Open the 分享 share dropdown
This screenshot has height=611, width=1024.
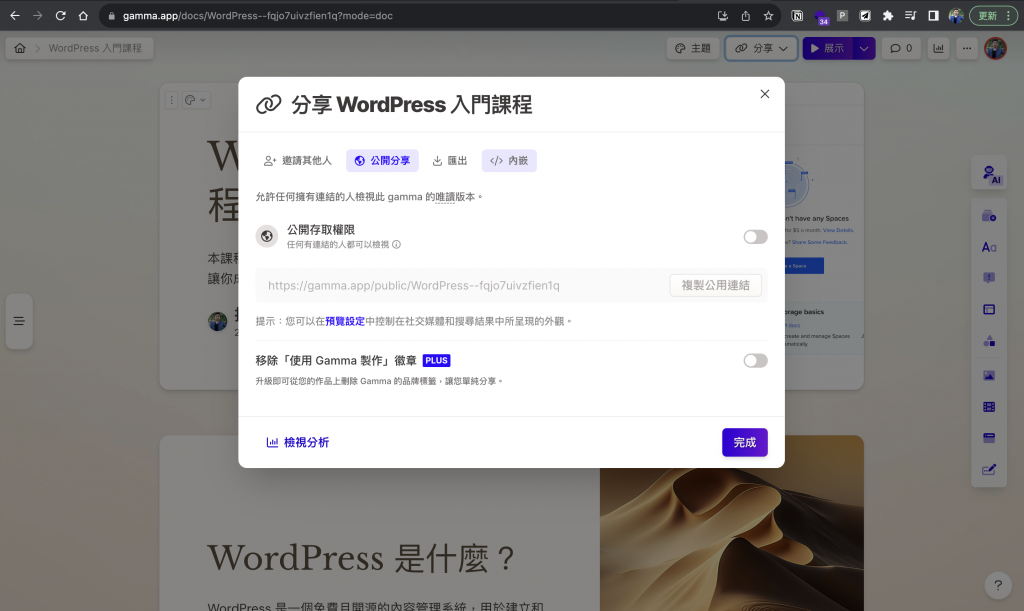click(x=761, y=48)
